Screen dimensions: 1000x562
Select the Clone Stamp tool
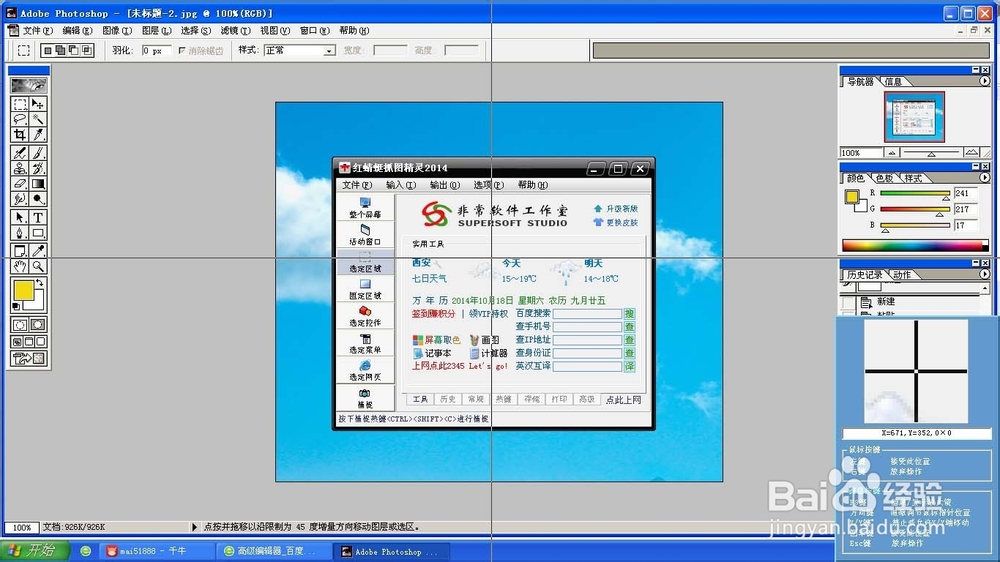point(20,168)
